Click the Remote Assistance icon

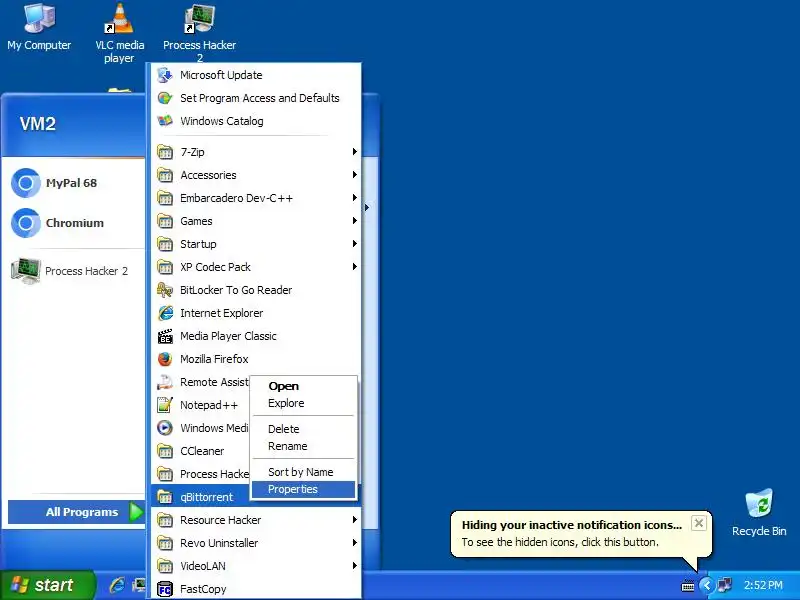tap(165, 382)
